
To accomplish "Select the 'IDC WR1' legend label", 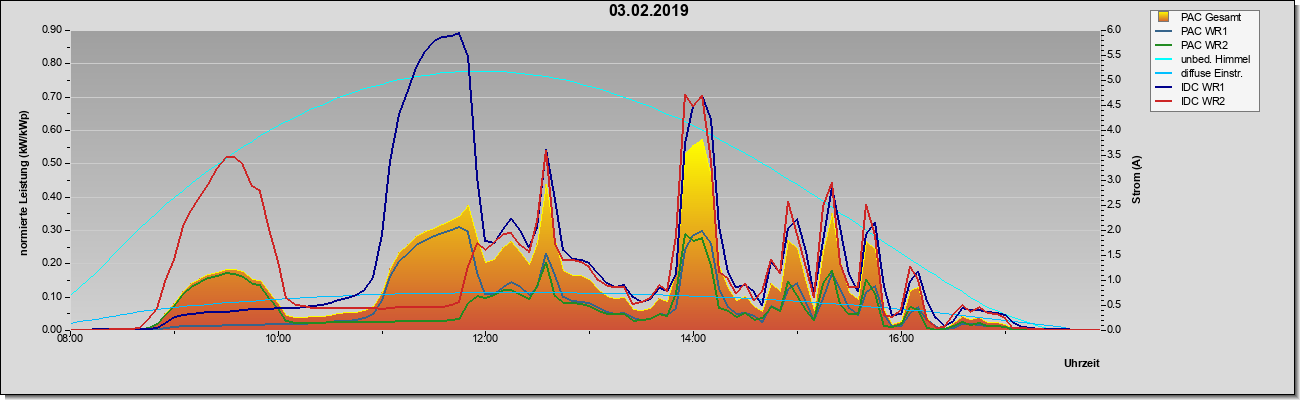I will pyautogui.click(x=1203, y=87).
